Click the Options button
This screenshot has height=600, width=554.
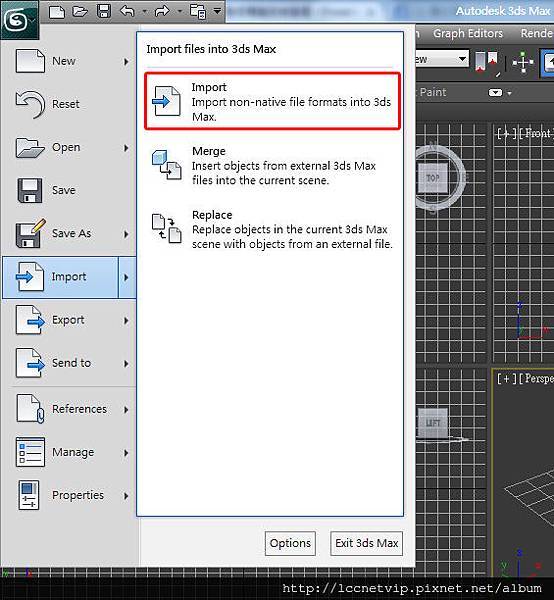click(x=290, y=543)
